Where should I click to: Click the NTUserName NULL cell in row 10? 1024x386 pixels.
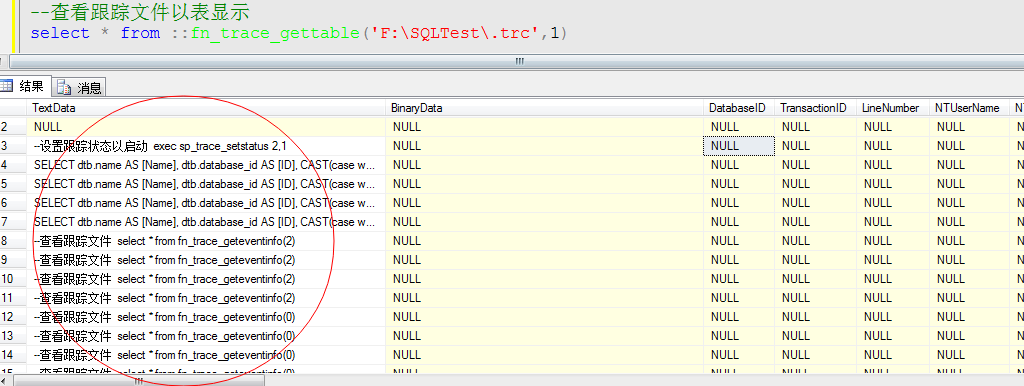pyautogui.click(x=969, y=279)
